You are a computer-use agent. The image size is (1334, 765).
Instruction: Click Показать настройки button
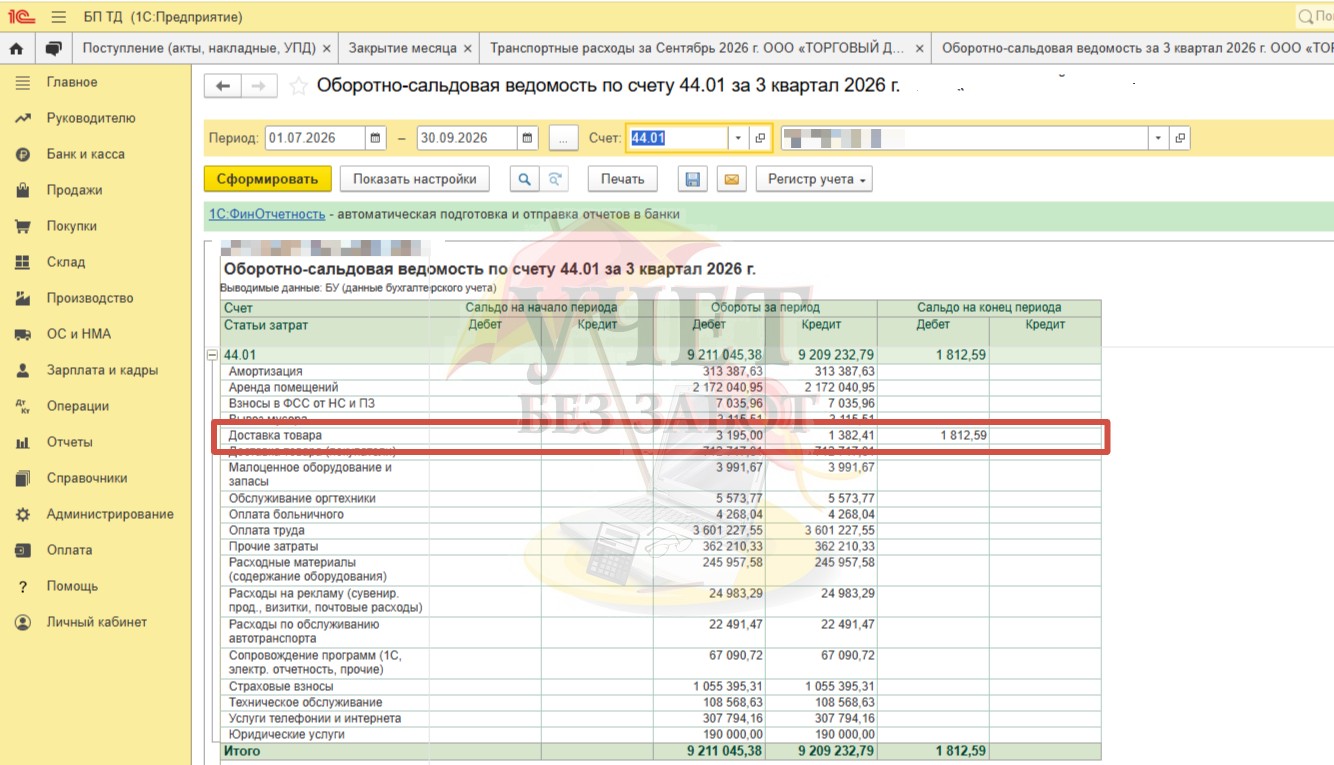[415, 179]
